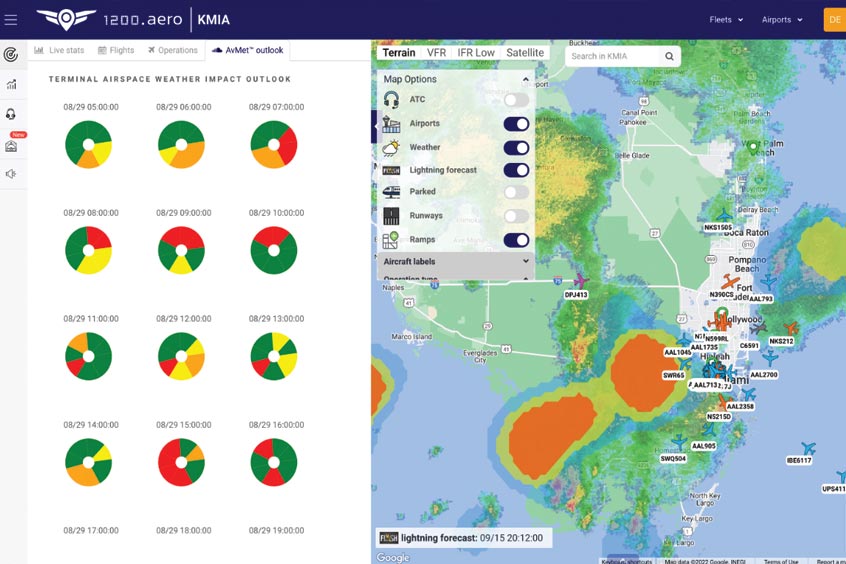The height and width of the screenshot is (564, 846).
Task: Open the Fleets dropdown
Action: [726, 19]
